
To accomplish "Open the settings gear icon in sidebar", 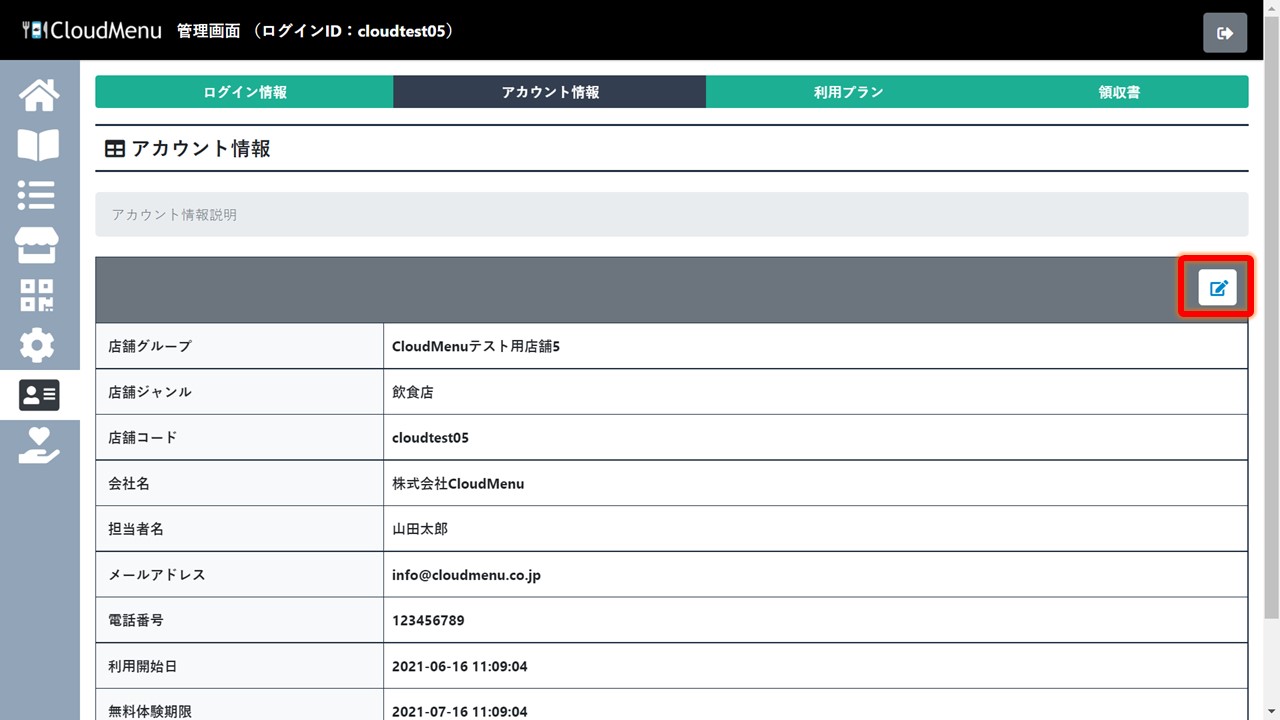I will (x=39, y=345).
